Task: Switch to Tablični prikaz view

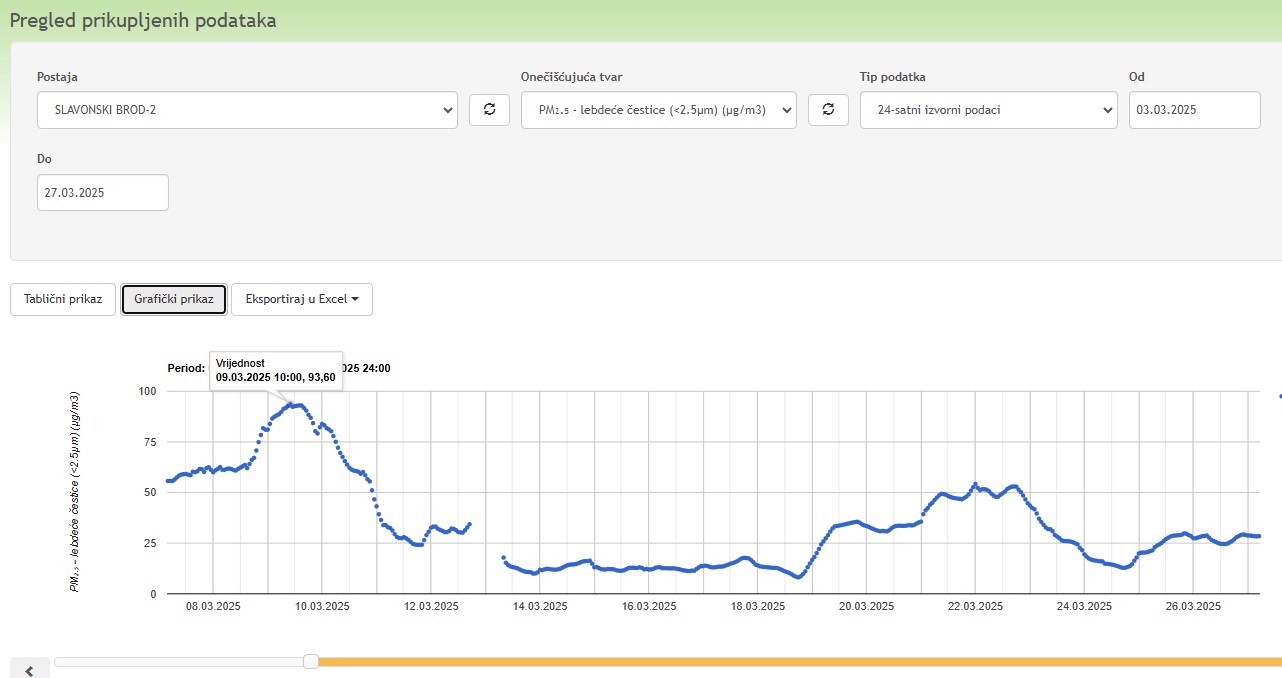Action: coord(63,299)
